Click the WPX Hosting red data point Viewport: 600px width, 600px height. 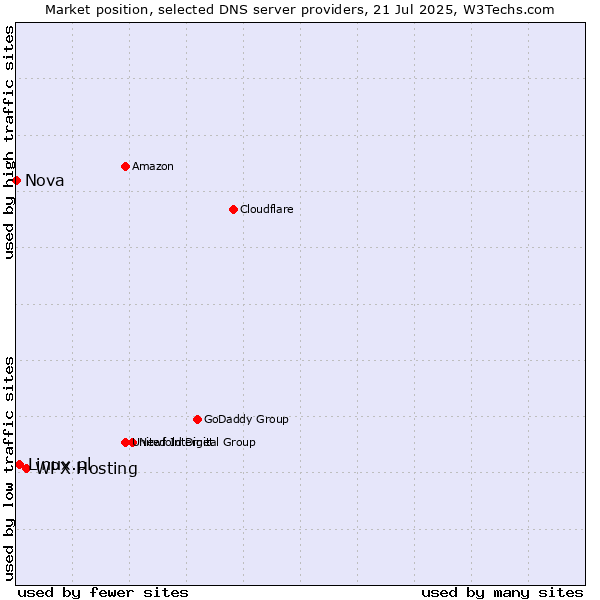26,468
